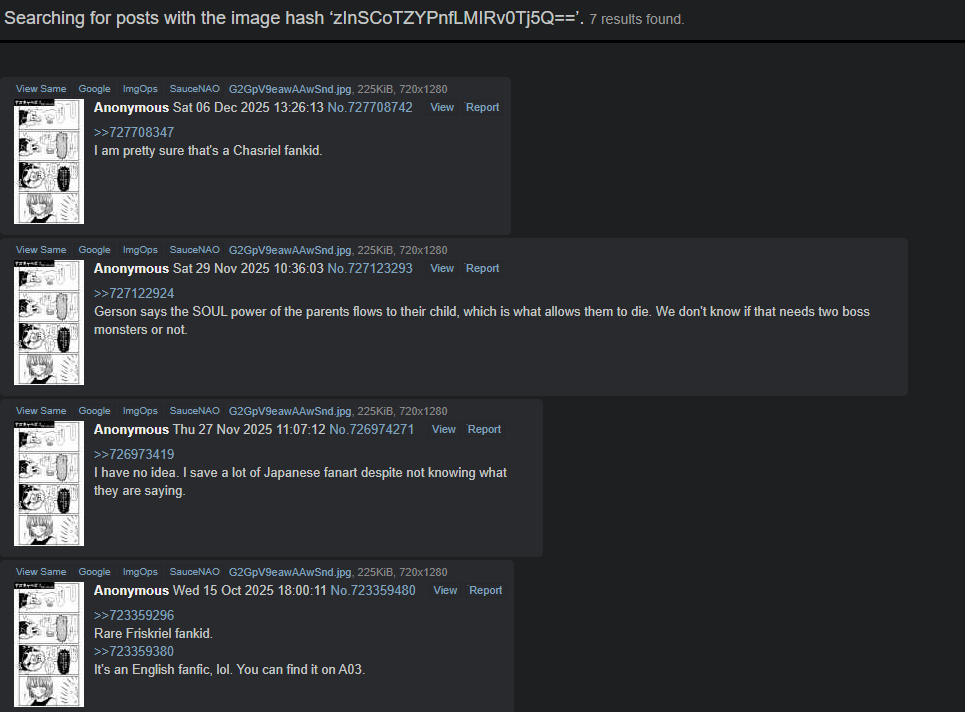Screen dimensions: 965x712
Task: Follow quote link >>723359296
Action: coord(134,615)
